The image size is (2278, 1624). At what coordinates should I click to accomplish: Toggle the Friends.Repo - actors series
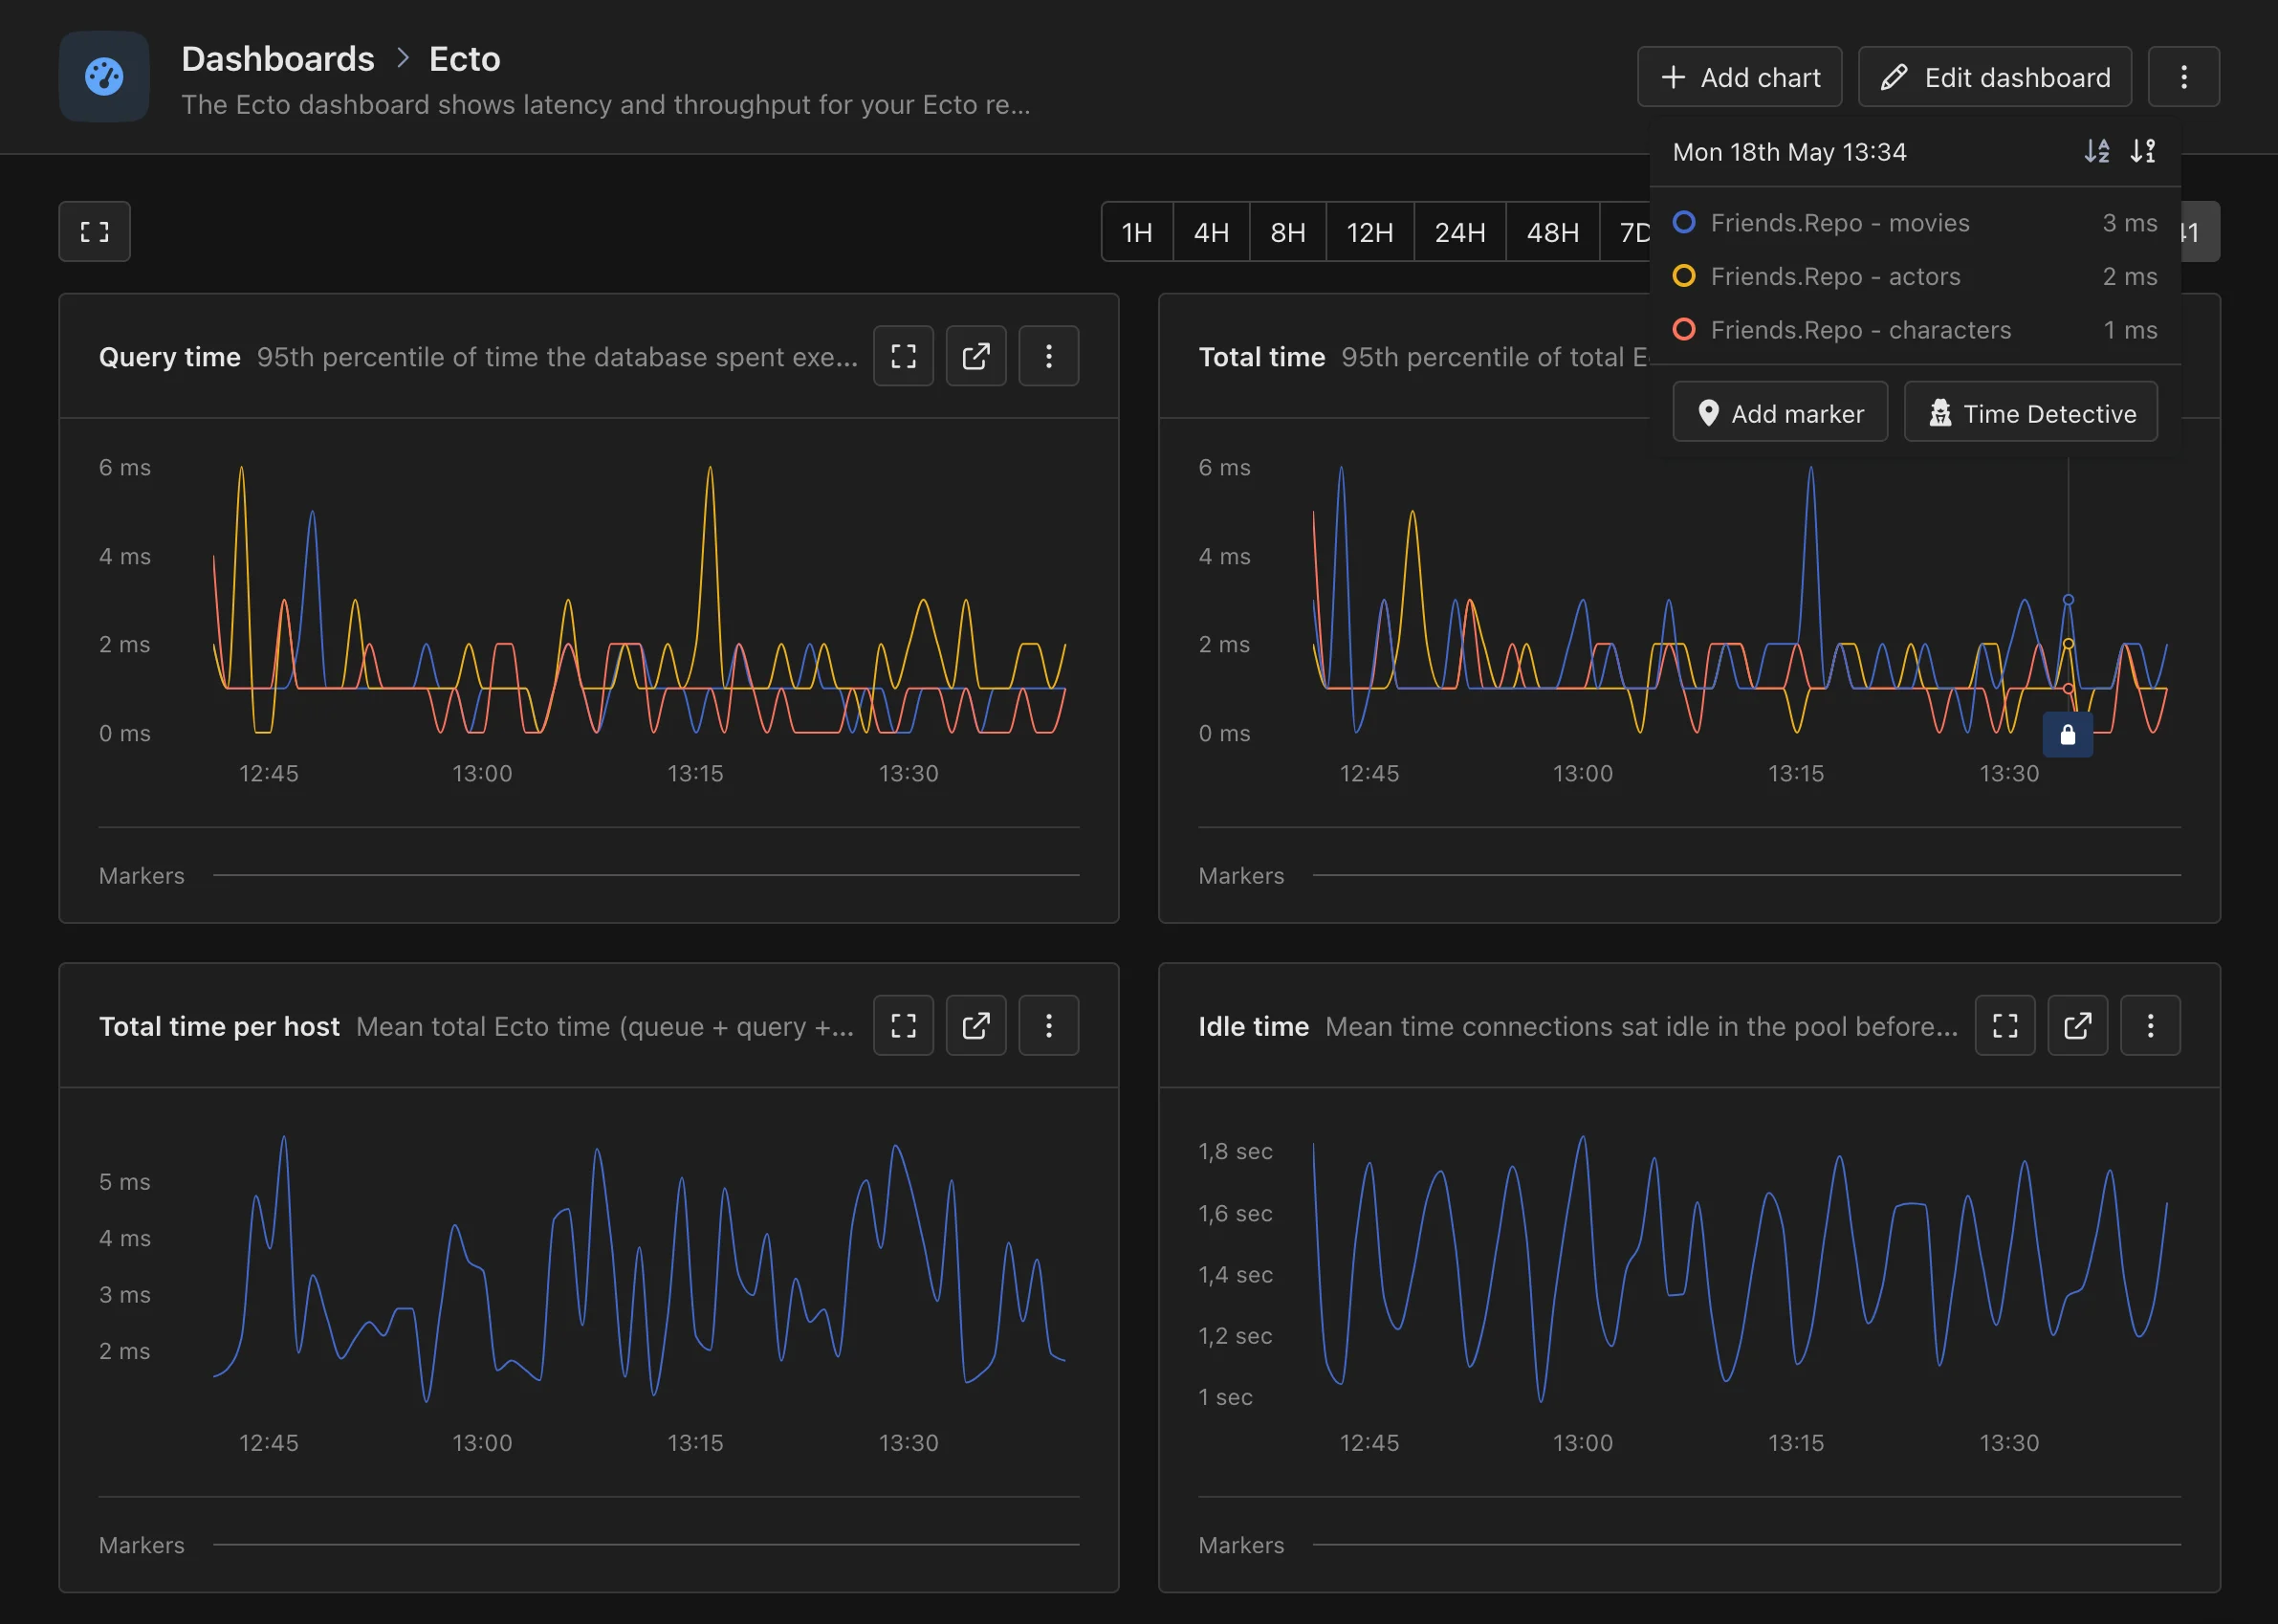1915,276
